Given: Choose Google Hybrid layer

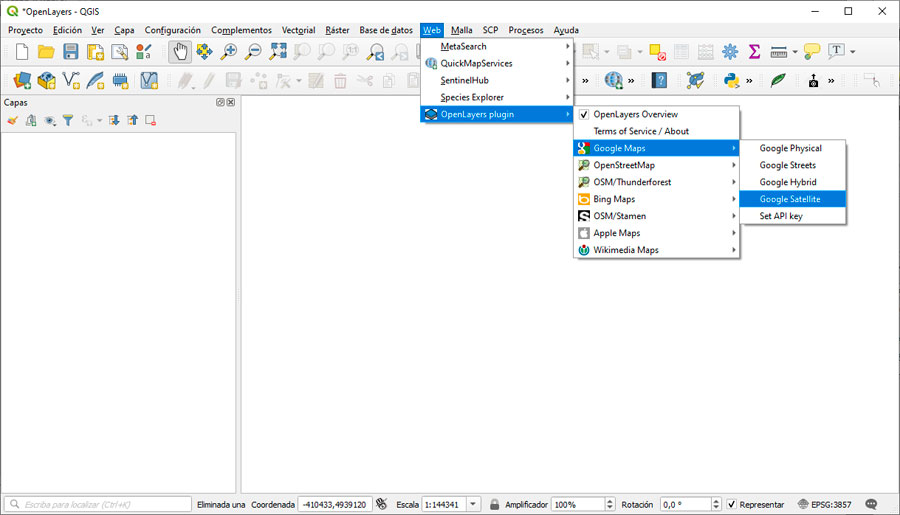Looking at the screenshot, I should [x=793, y=182].
